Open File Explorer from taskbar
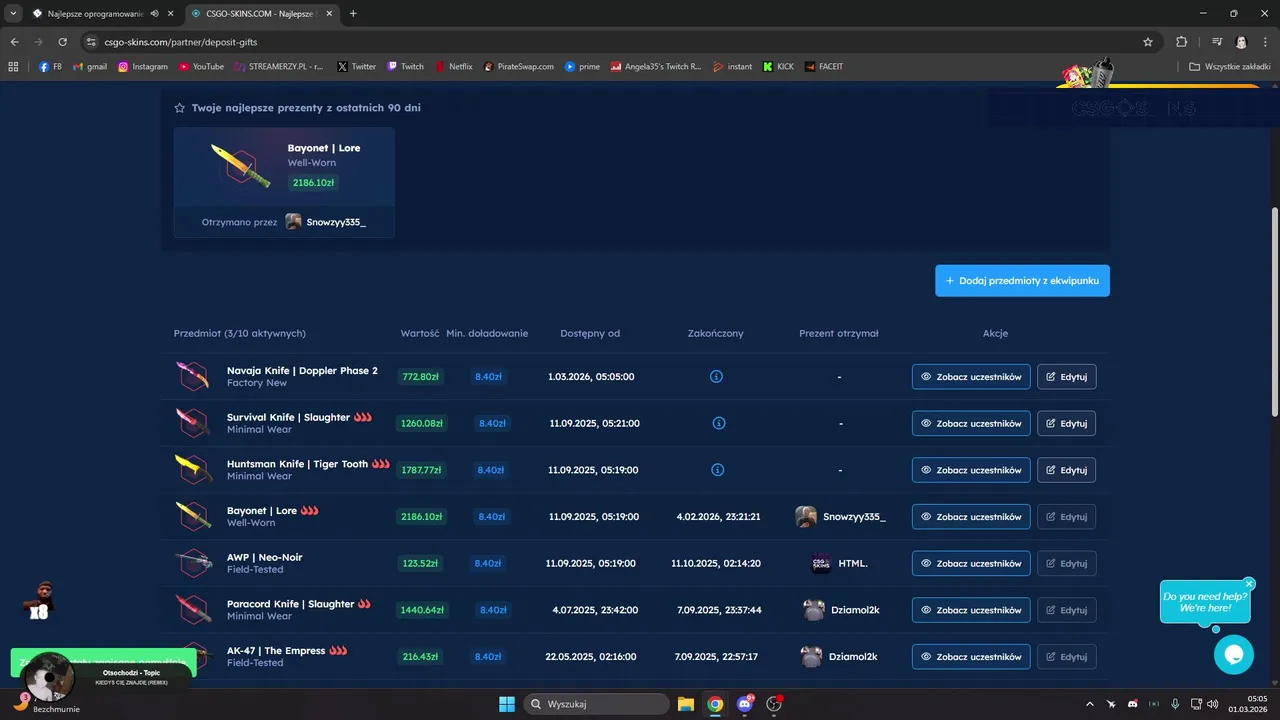 [686, 704]
